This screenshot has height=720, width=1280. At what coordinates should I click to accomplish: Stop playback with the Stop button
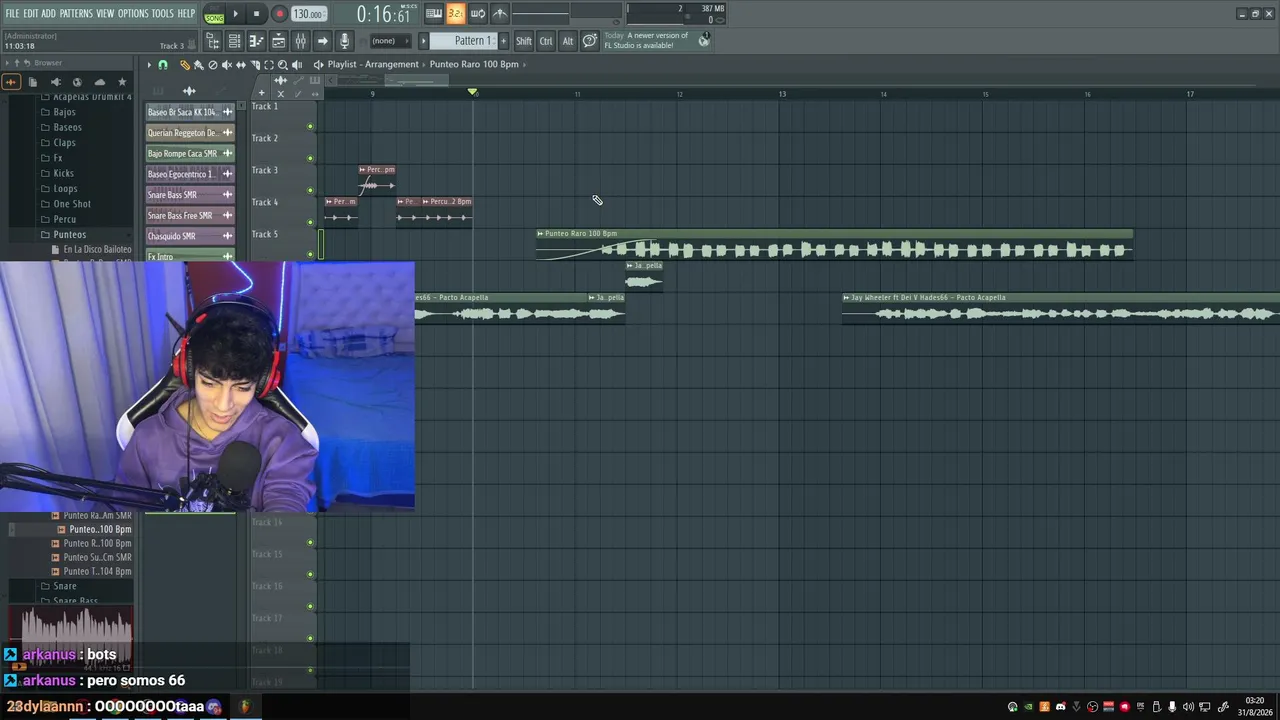coord(257,14)
